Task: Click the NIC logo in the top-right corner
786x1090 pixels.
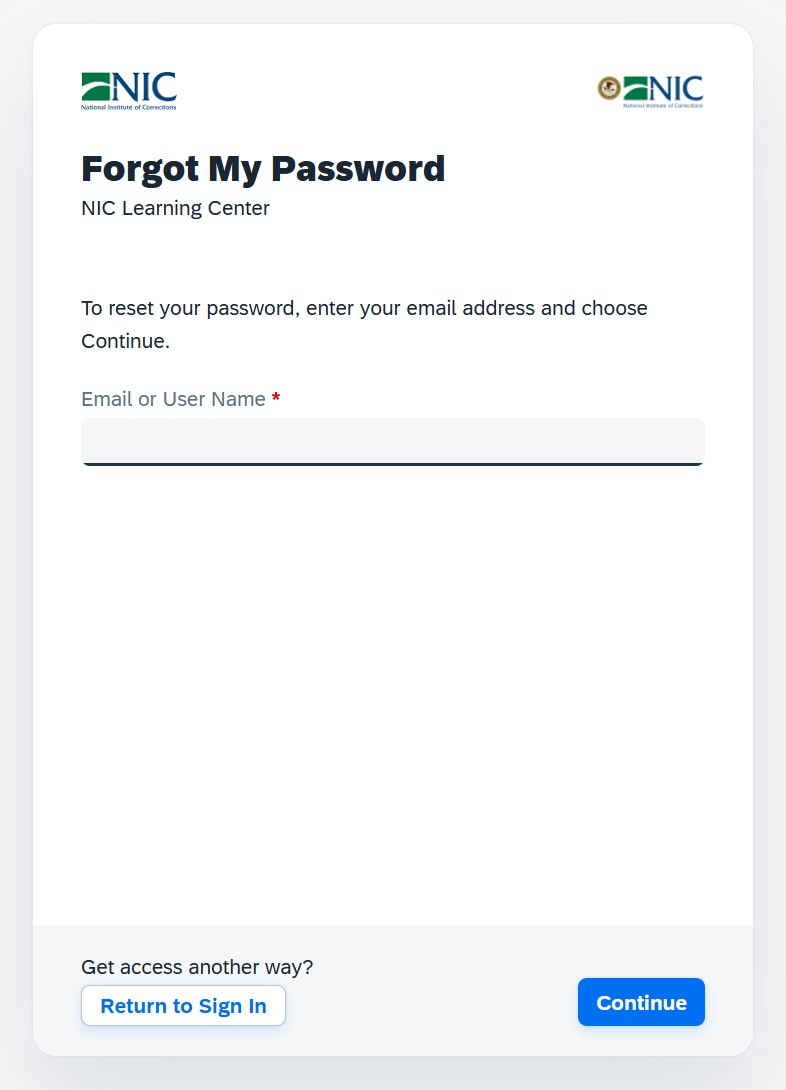Action: 650,88
